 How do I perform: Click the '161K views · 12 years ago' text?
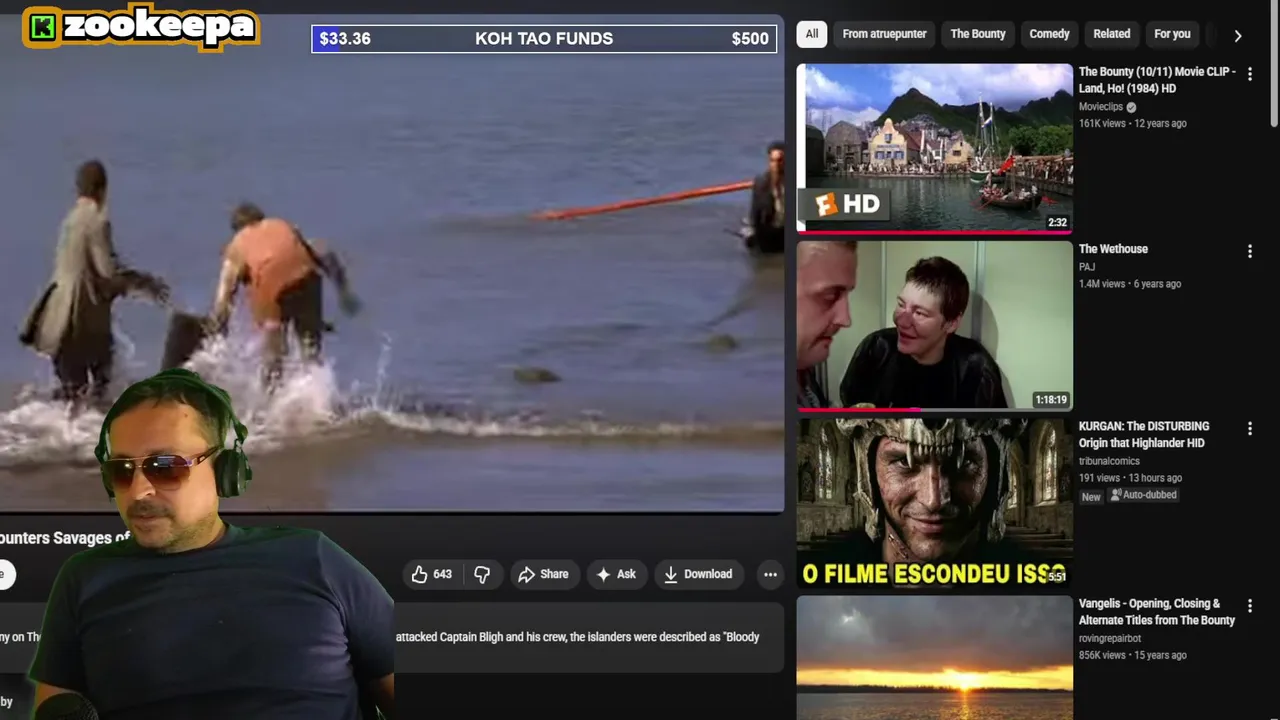[x=1132, y=124]
